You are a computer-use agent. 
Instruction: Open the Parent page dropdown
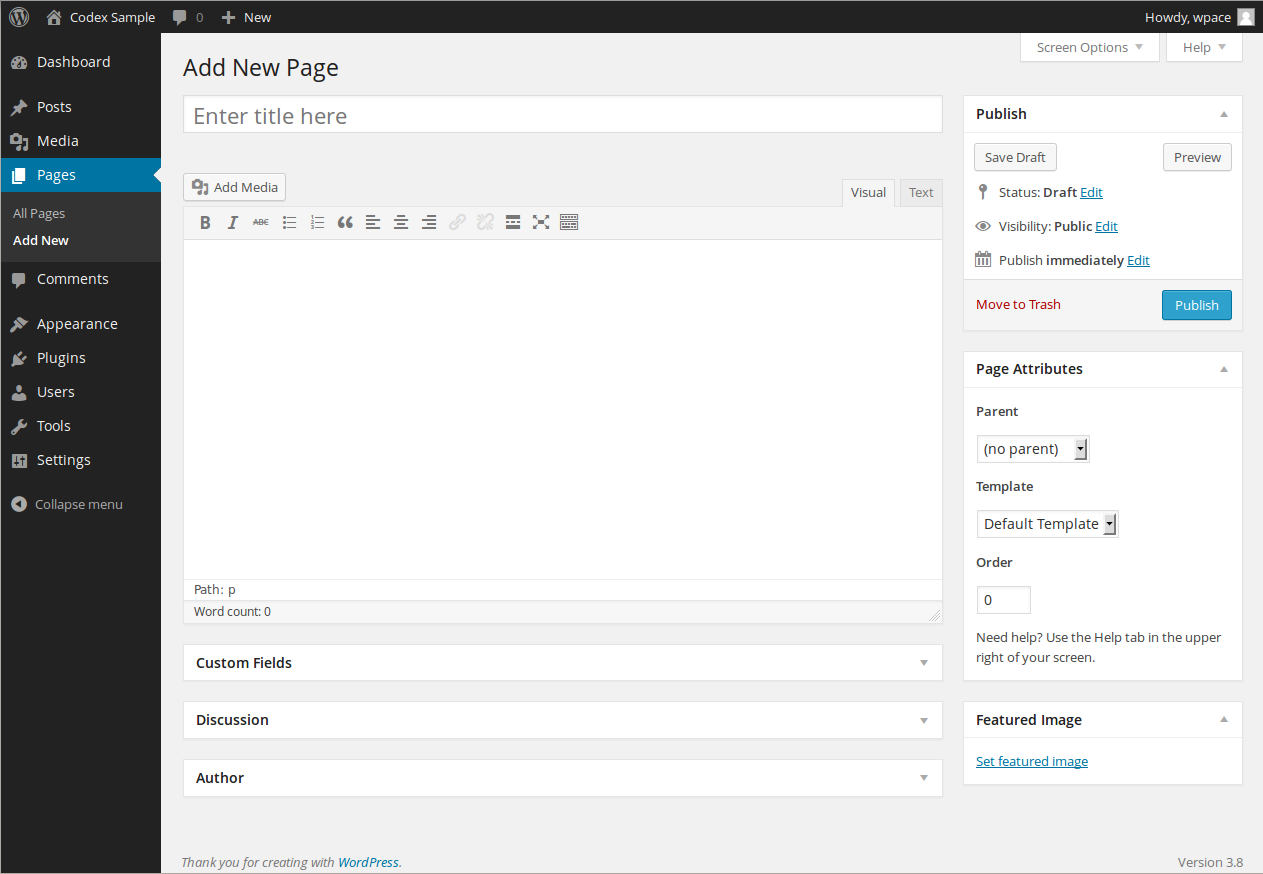point(1032,448)
